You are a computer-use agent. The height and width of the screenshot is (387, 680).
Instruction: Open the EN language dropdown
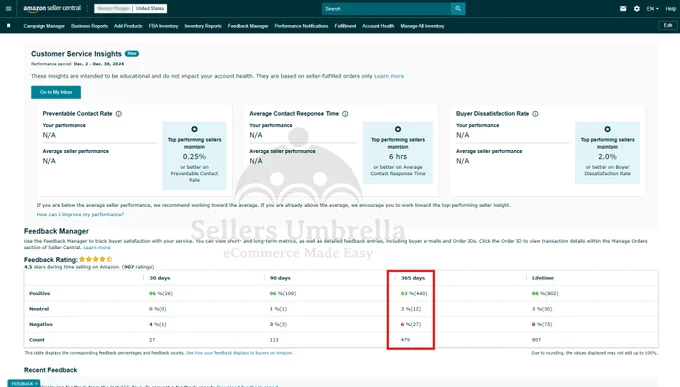(x=652, y=9)
